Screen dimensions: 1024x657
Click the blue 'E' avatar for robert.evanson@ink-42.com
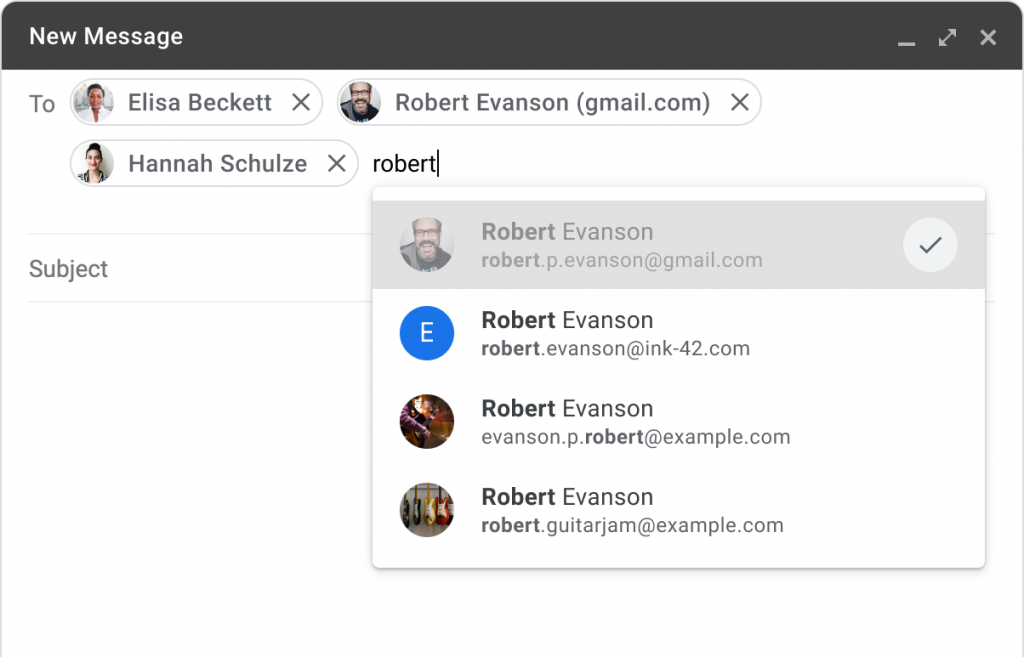pos(426,333)
